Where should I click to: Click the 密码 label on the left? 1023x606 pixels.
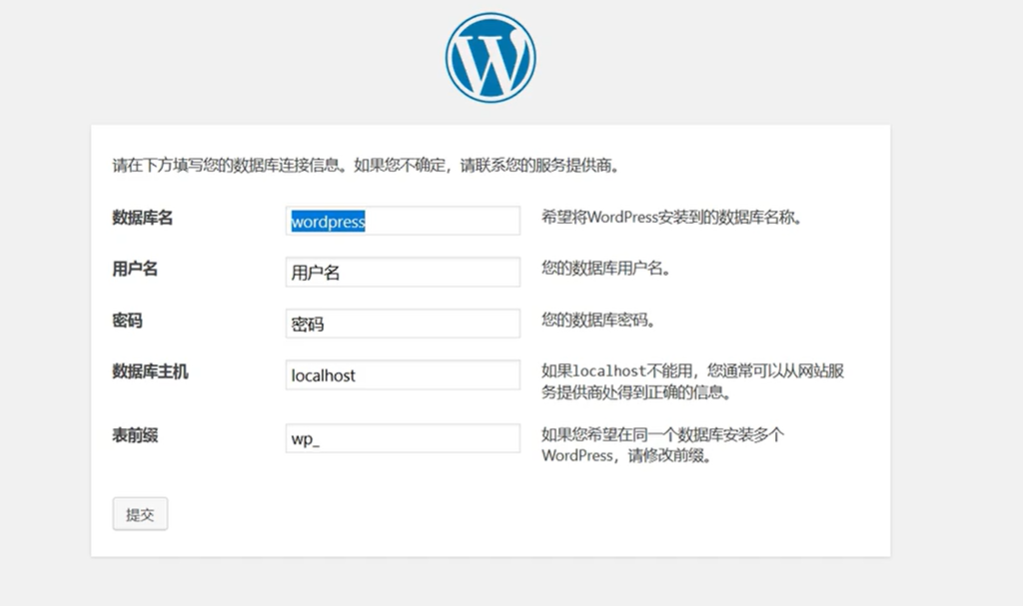pyautogui.click(x=127, y=320)
